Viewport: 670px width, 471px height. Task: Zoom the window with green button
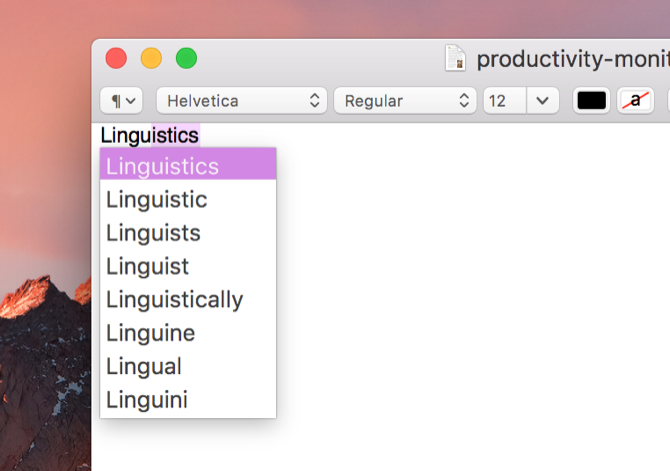186,58
